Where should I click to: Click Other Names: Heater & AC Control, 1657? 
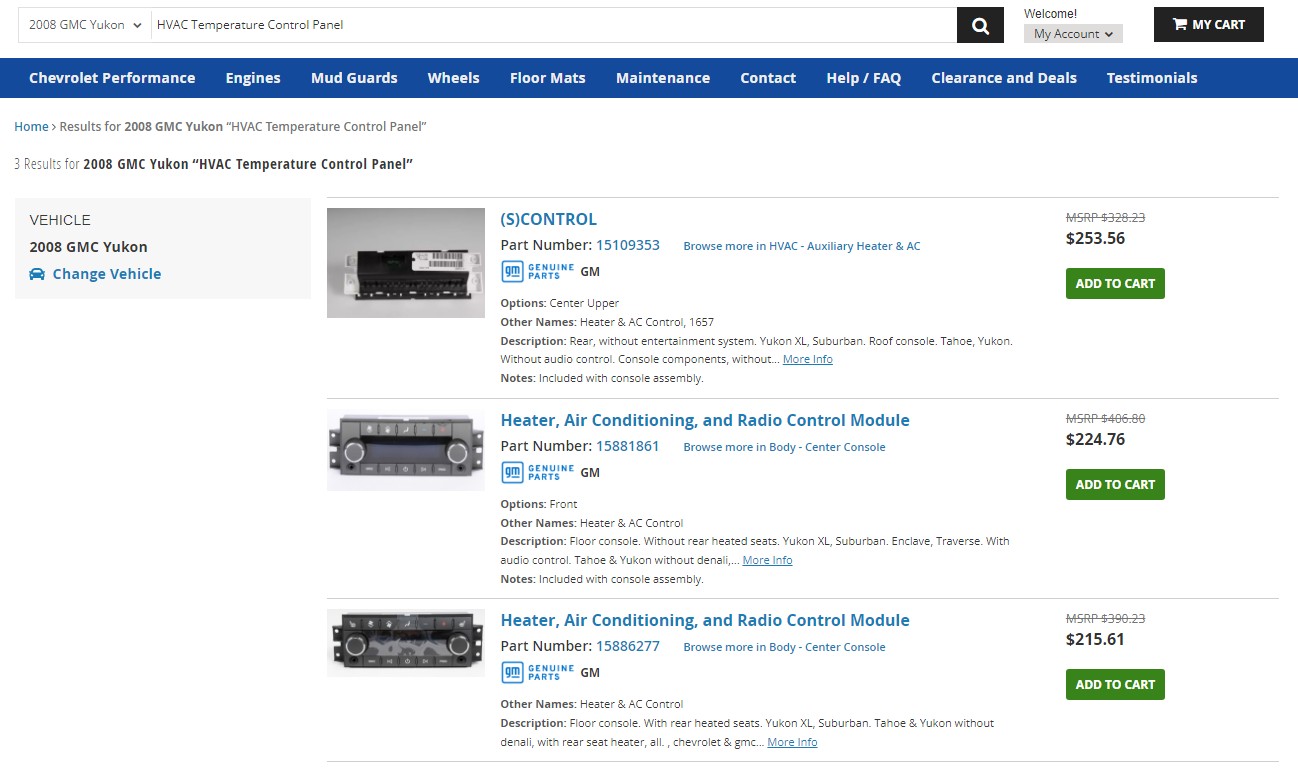pyautogui.click(x=607, y=322)
